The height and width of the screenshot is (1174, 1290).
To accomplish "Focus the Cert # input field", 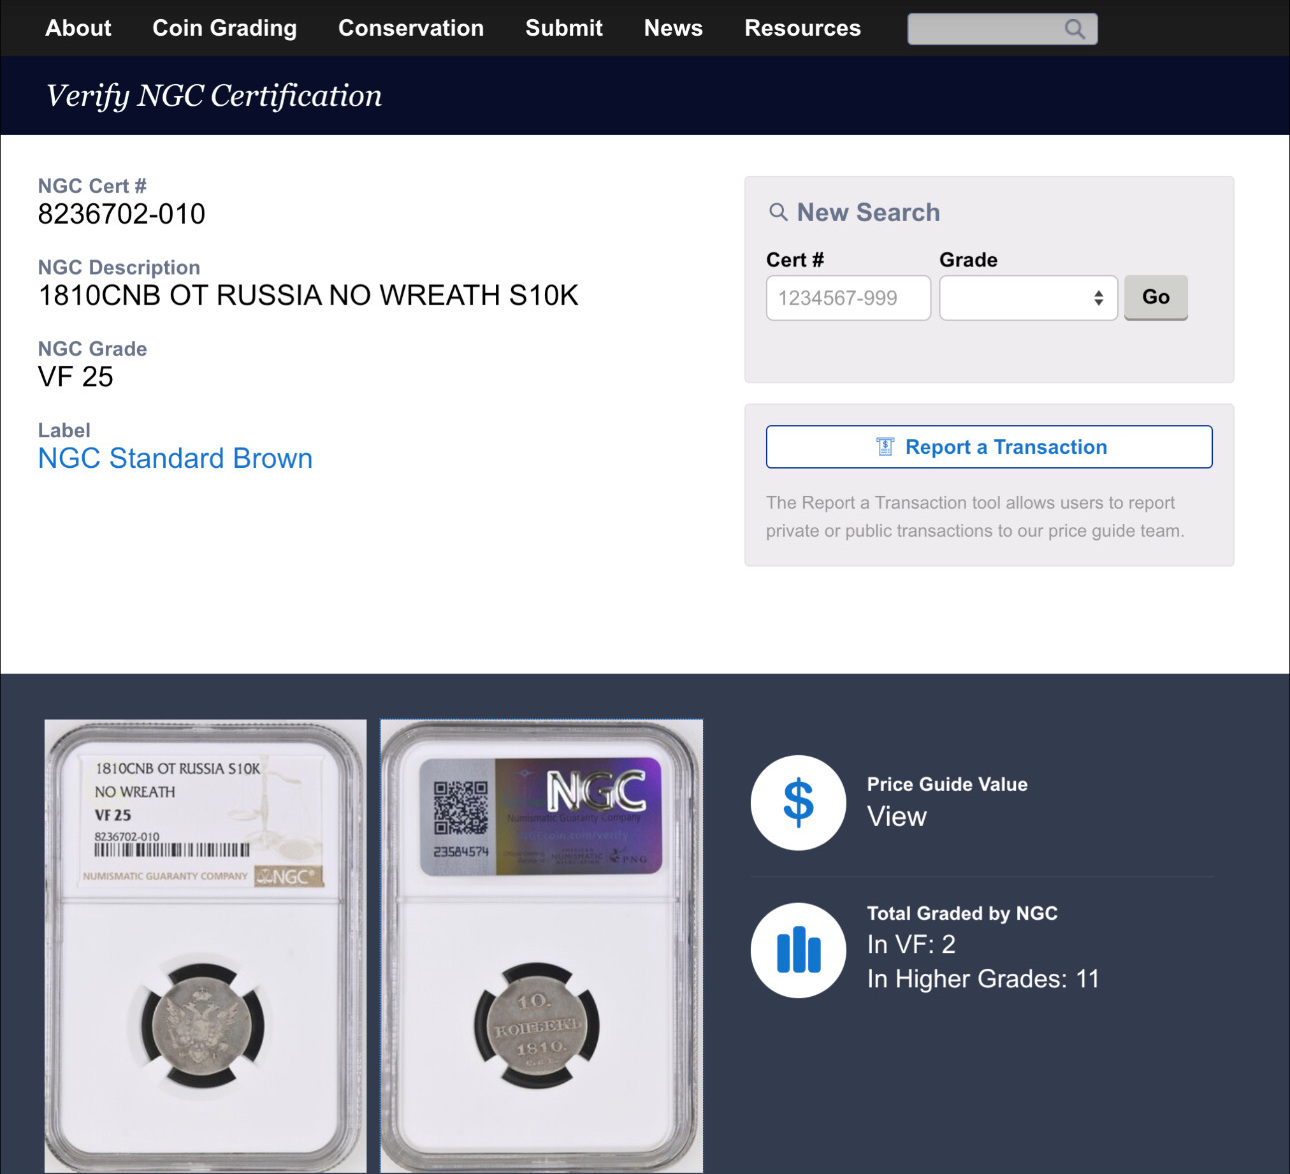I will 848,298.
